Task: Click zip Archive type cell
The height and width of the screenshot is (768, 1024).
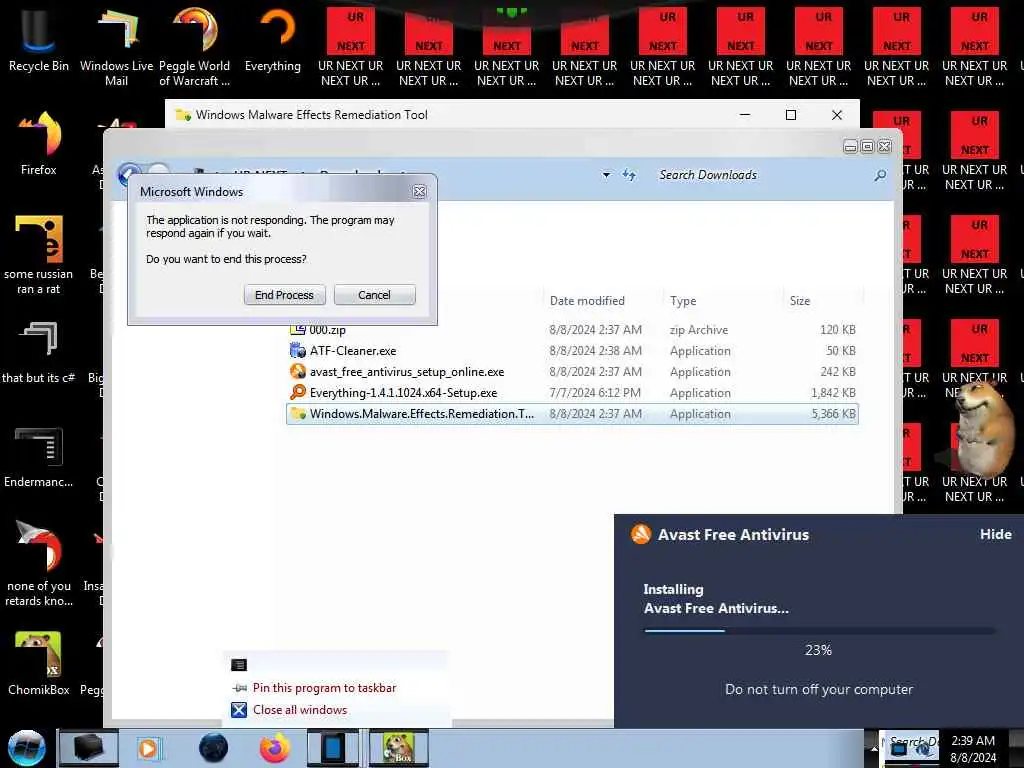Action: tap(699, 330)
